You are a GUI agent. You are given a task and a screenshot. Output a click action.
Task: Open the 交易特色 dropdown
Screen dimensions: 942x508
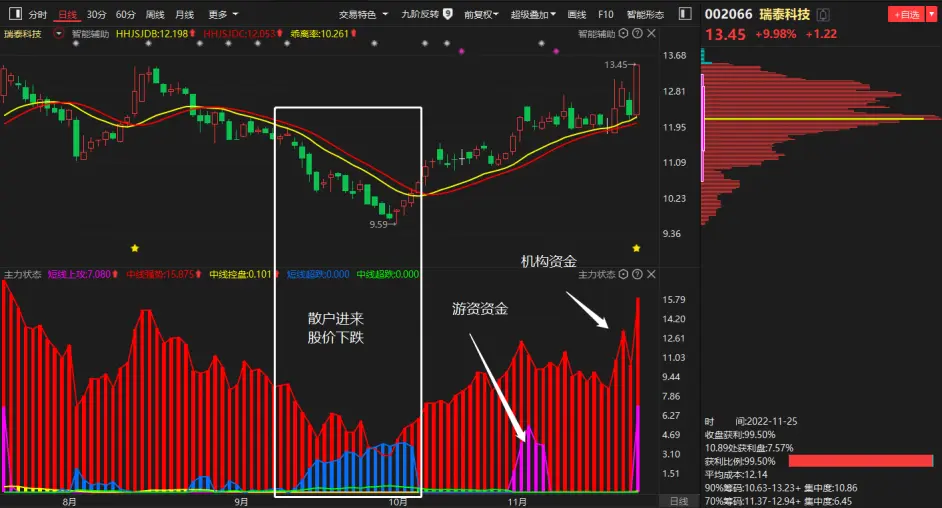363,14
